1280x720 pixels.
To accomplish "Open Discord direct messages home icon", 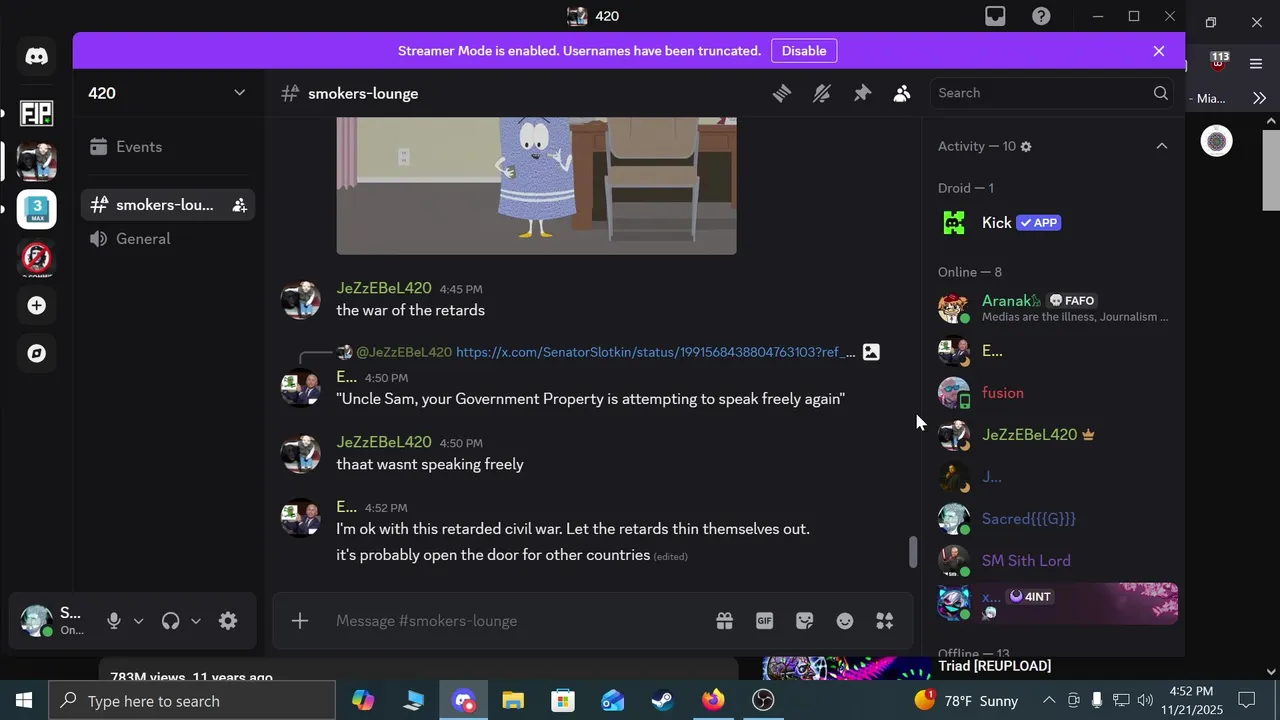I will (37, 57).
